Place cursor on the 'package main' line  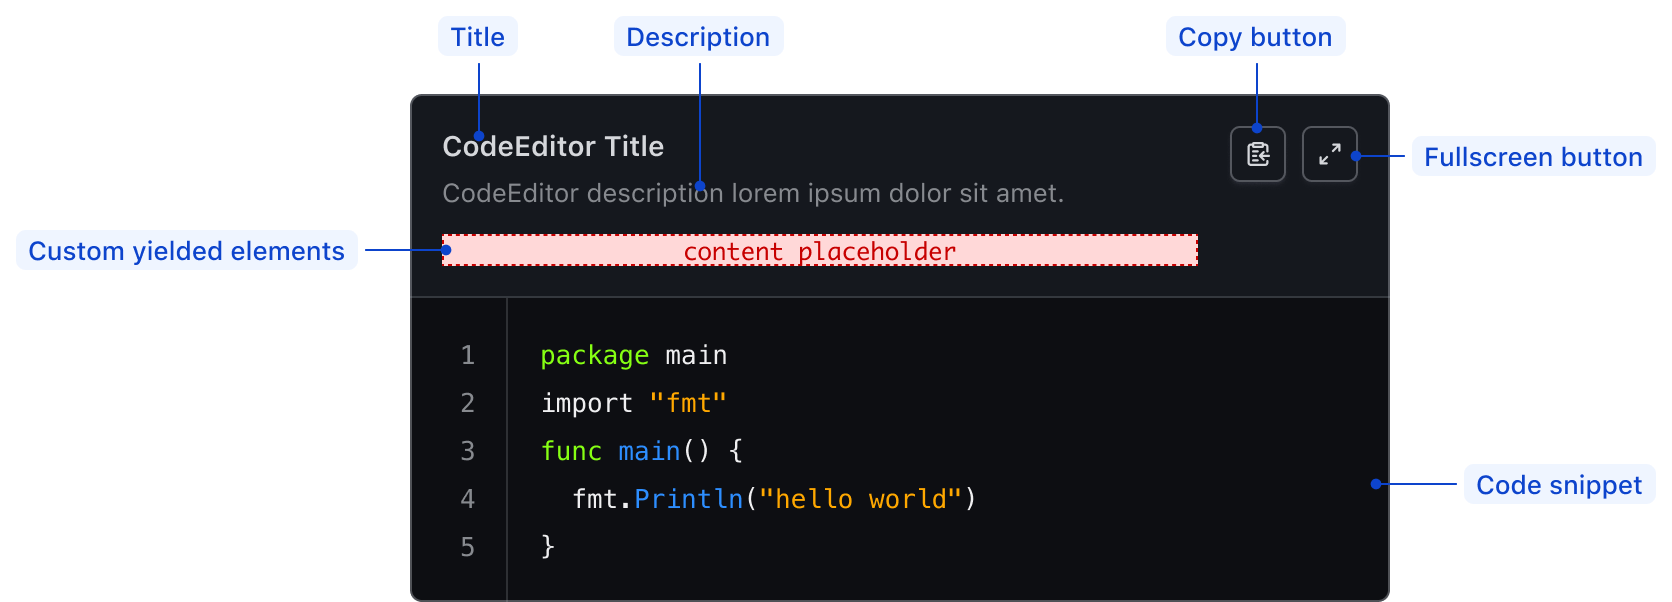tap(633, 355)
